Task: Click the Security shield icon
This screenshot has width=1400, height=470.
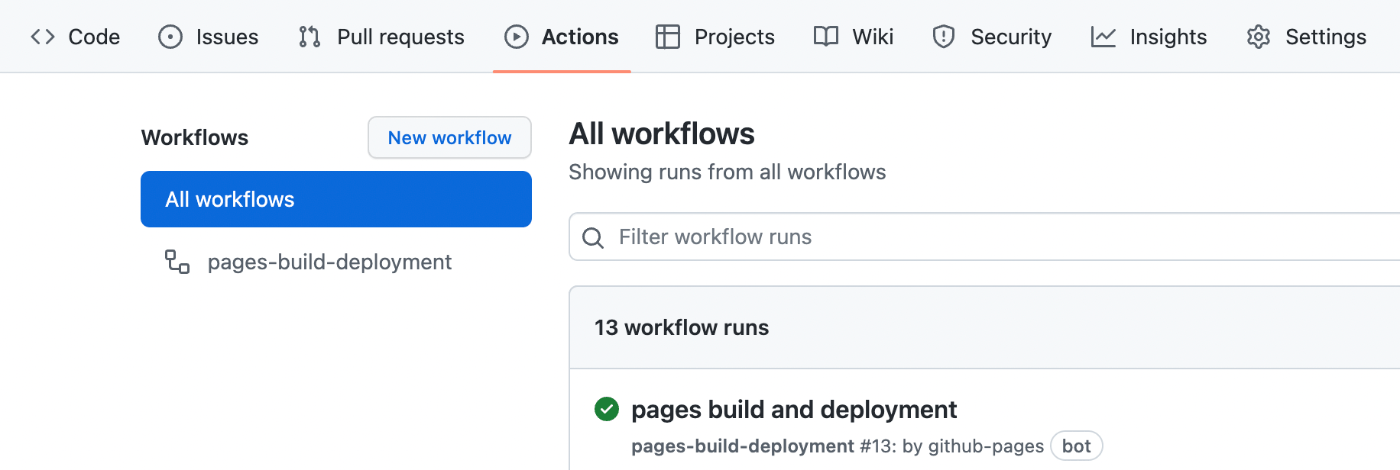Action: 943,37
